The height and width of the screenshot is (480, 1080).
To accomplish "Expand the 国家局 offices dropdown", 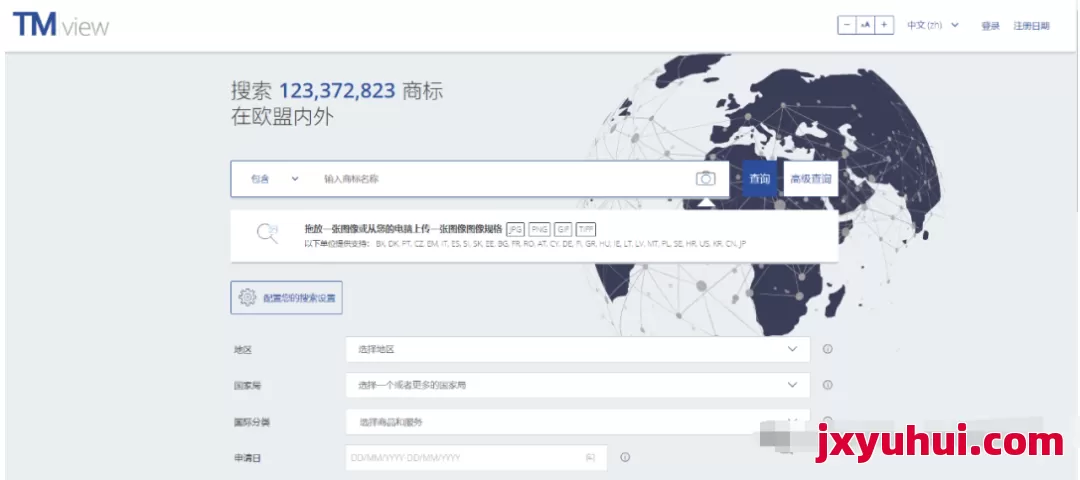I will coord(578,385).
